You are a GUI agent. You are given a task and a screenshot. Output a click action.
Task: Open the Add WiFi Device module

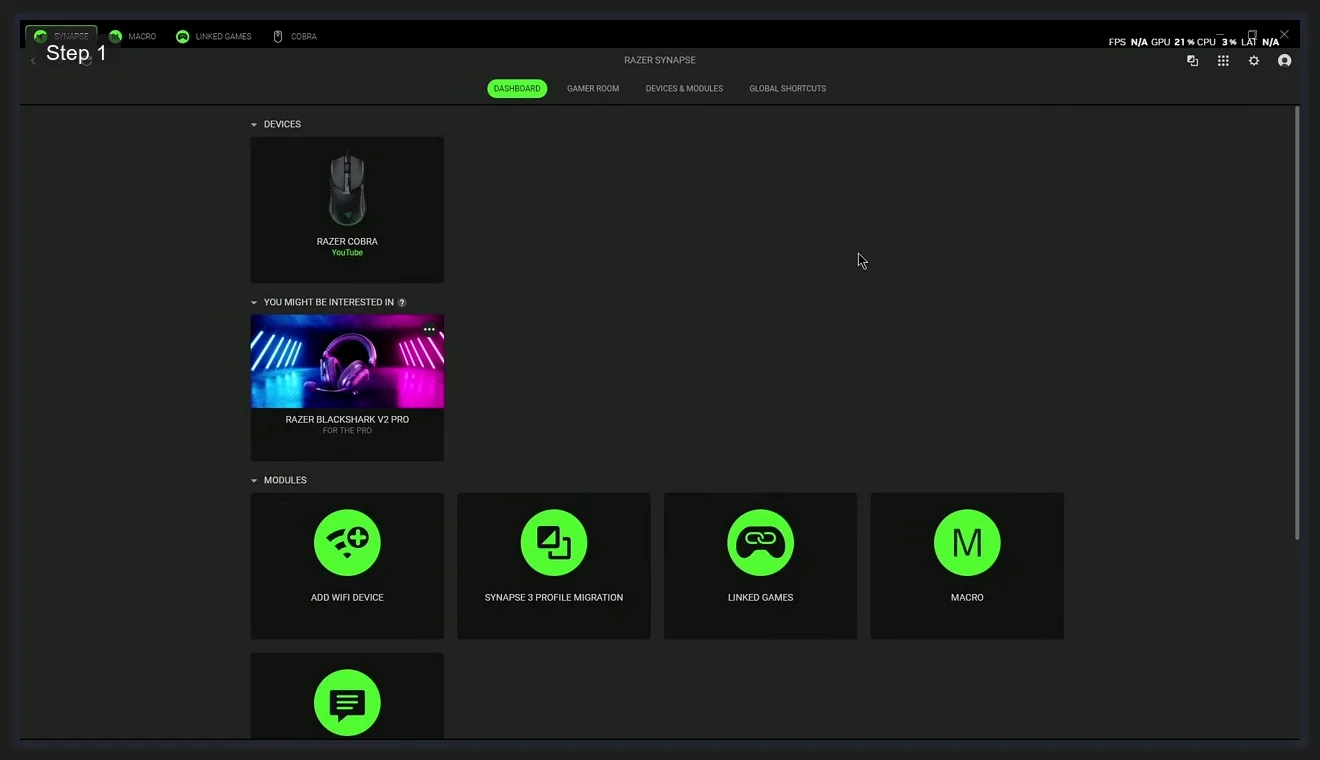point(347,565)
